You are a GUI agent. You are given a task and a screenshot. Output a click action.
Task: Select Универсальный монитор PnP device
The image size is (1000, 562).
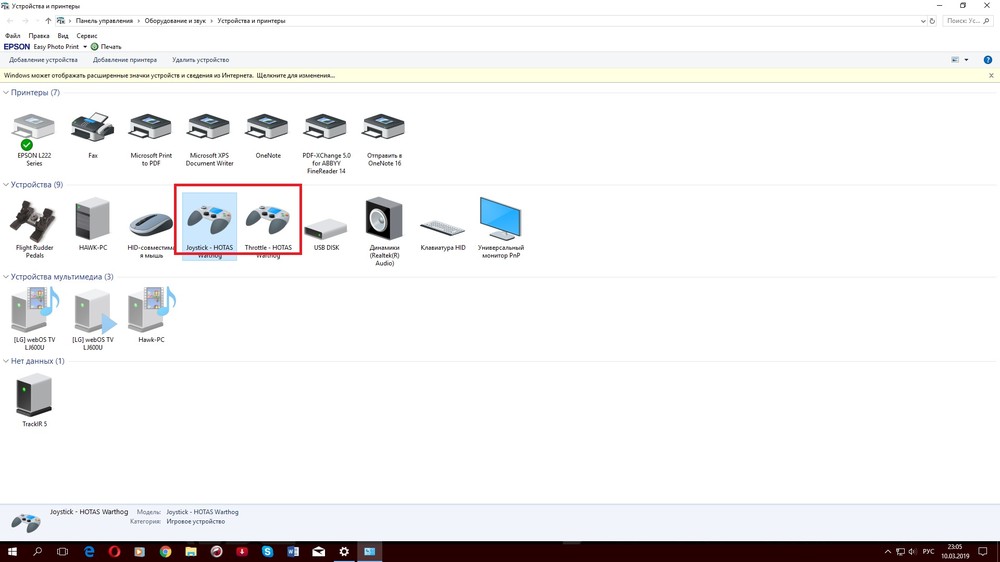[501, 228]
